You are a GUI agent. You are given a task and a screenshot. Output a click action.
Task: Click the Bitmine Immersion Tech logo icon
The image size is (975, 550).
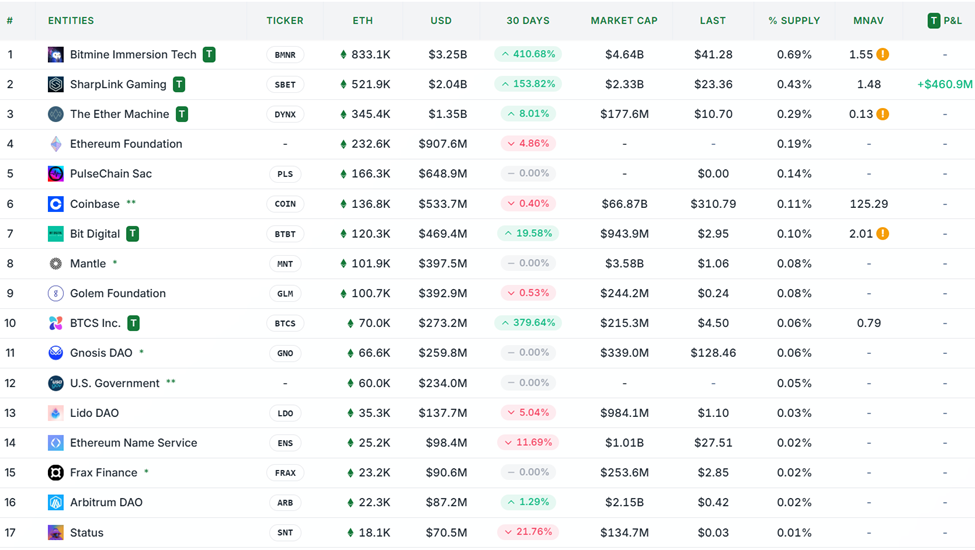click(x=56, y=55)
